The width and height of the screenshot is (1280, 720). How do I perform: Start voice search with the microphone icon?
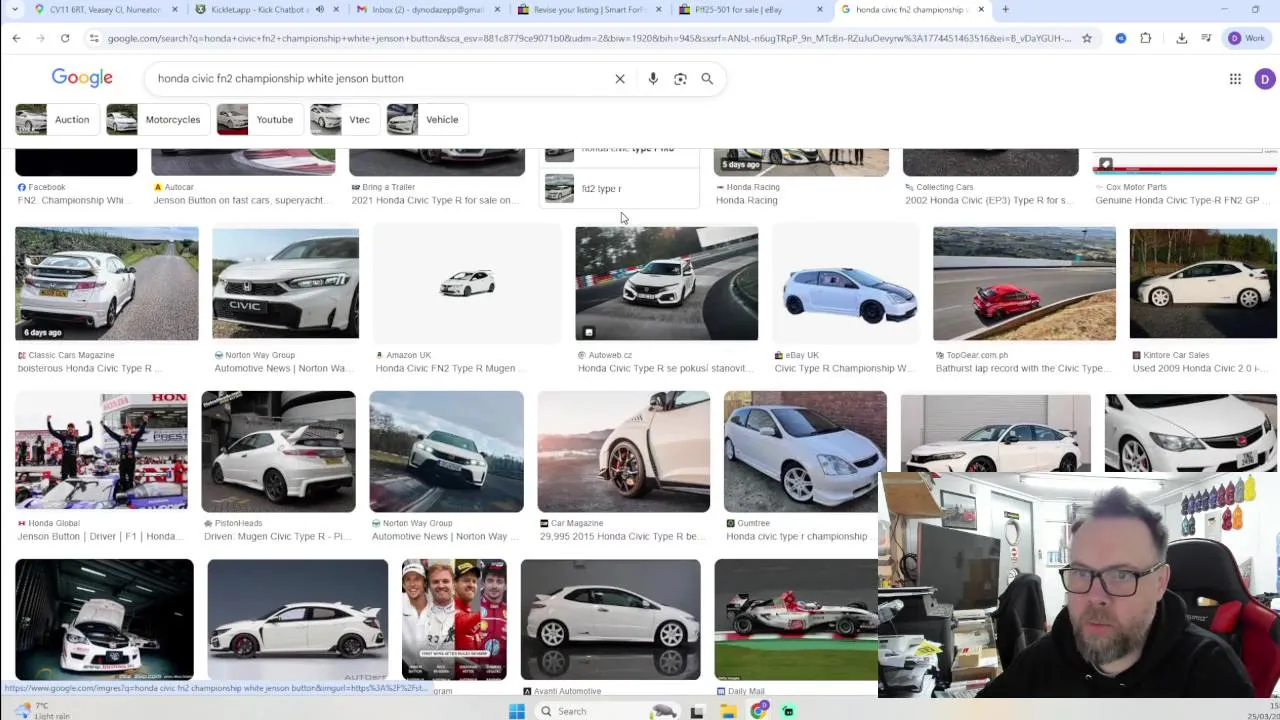coord(653,78)
